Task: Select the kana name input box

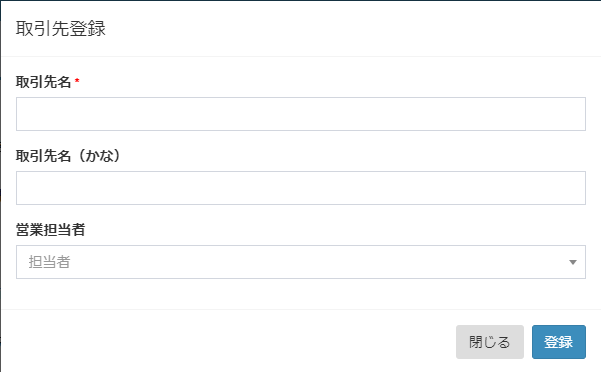Action: [300, 188]
